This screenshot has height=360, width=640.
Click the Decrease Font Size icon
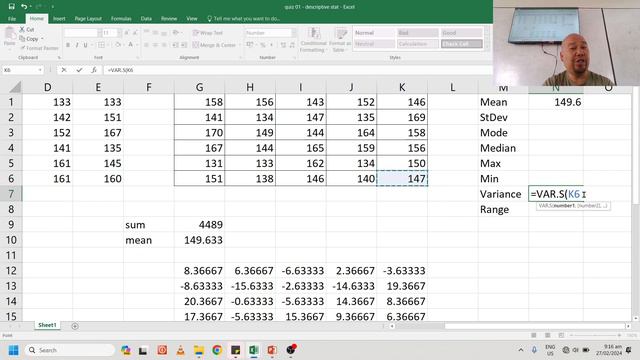(135, 33)
